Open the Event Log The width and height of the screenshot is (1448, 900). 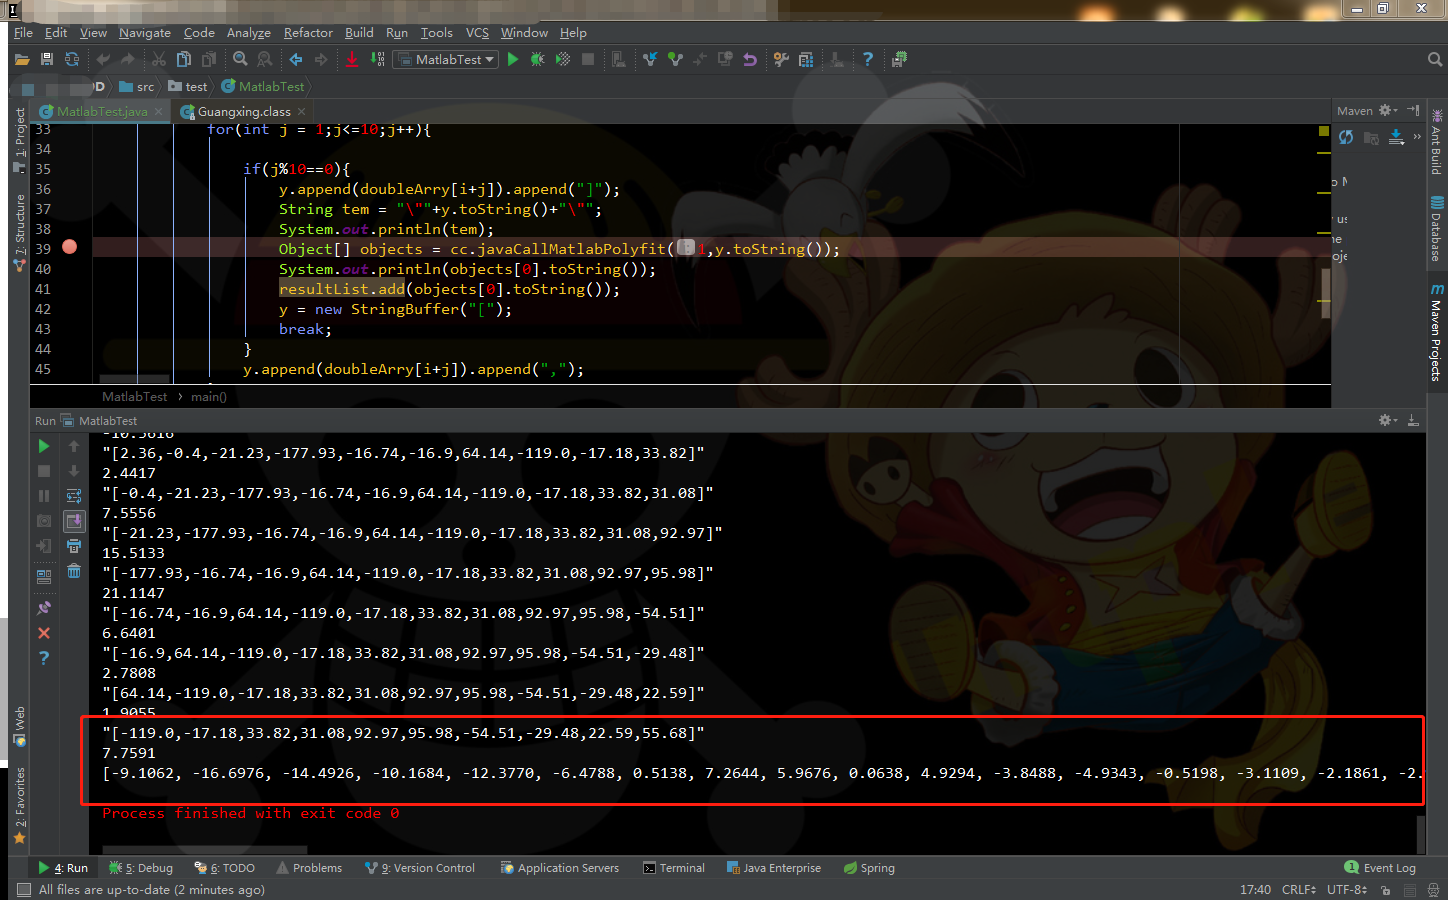coord(1380,868)
